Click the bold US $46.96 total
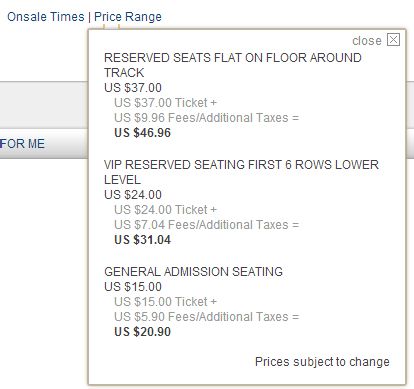Image resolution: width=414 pixels, height=389 pixels. [x=142, y=133]
